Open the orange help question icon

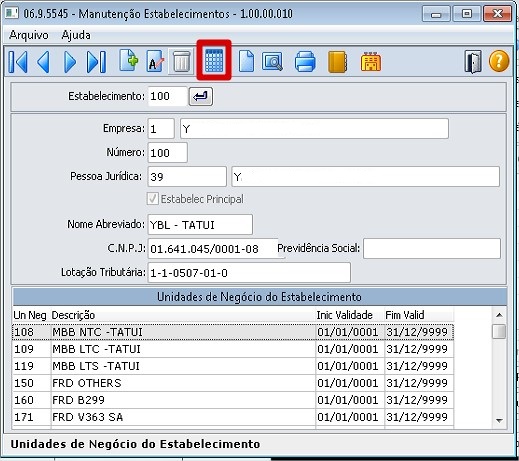[x=499, y=61]
